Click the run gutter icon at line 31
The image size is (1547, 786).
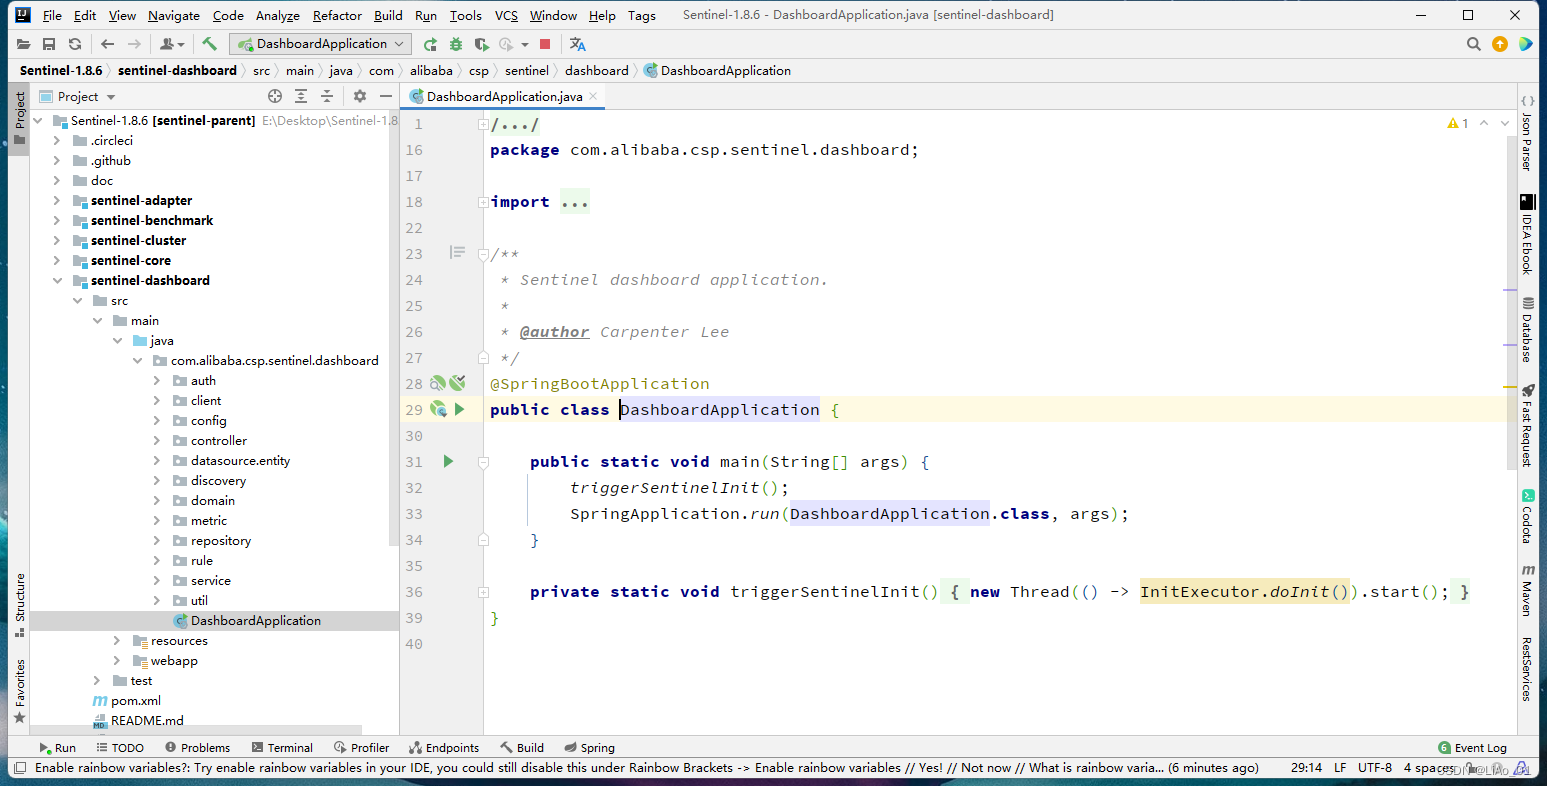448,461
